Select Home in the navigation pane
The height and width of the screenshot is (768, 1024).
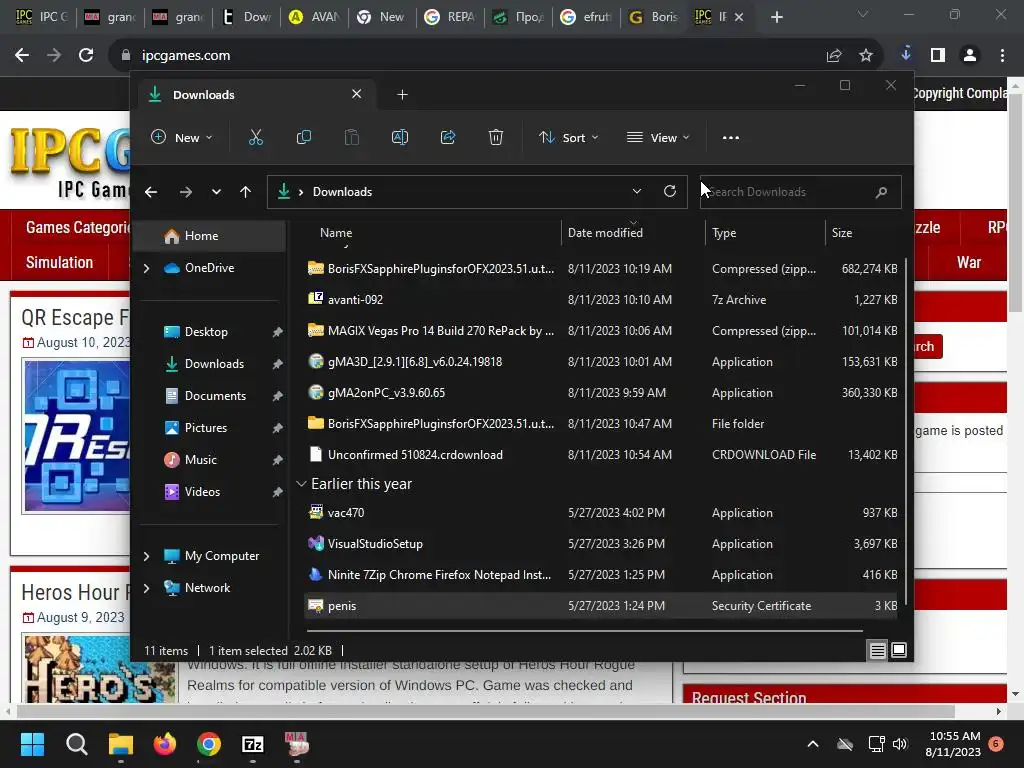click(209, 236)
